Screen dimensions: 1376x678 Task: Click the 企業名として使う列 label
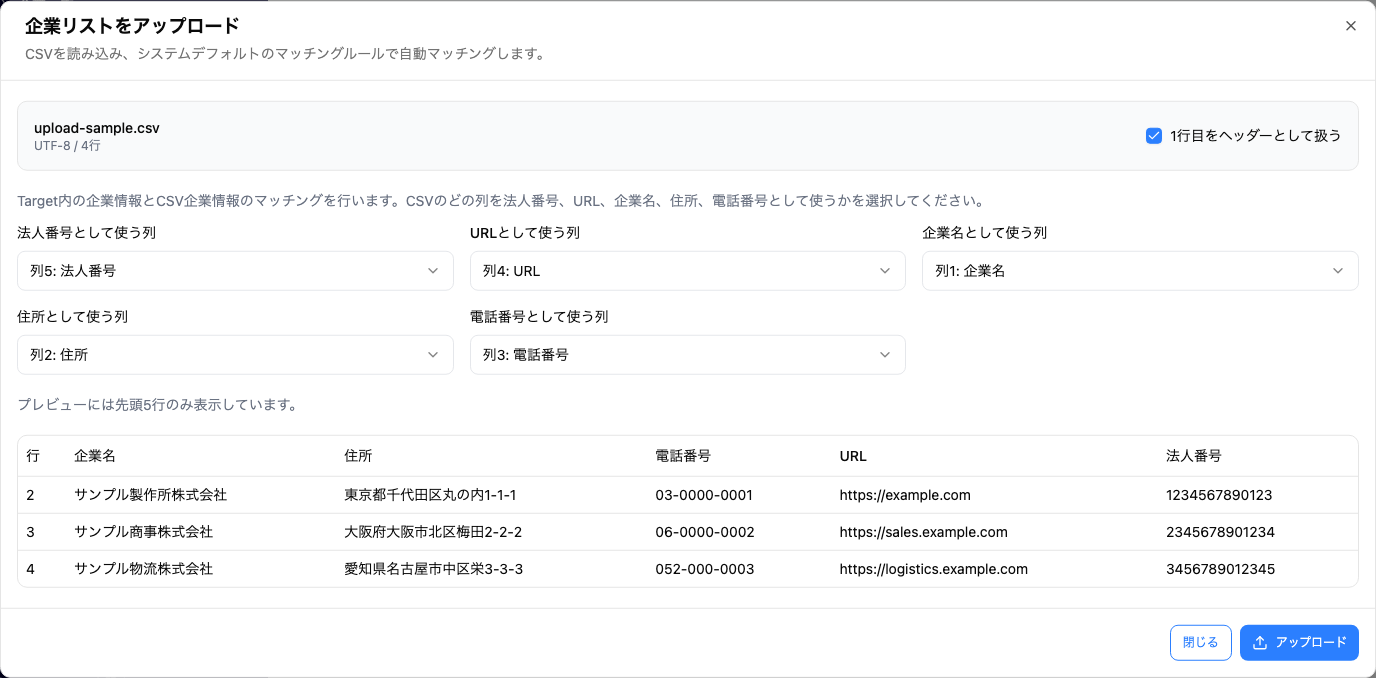(984, 233)
